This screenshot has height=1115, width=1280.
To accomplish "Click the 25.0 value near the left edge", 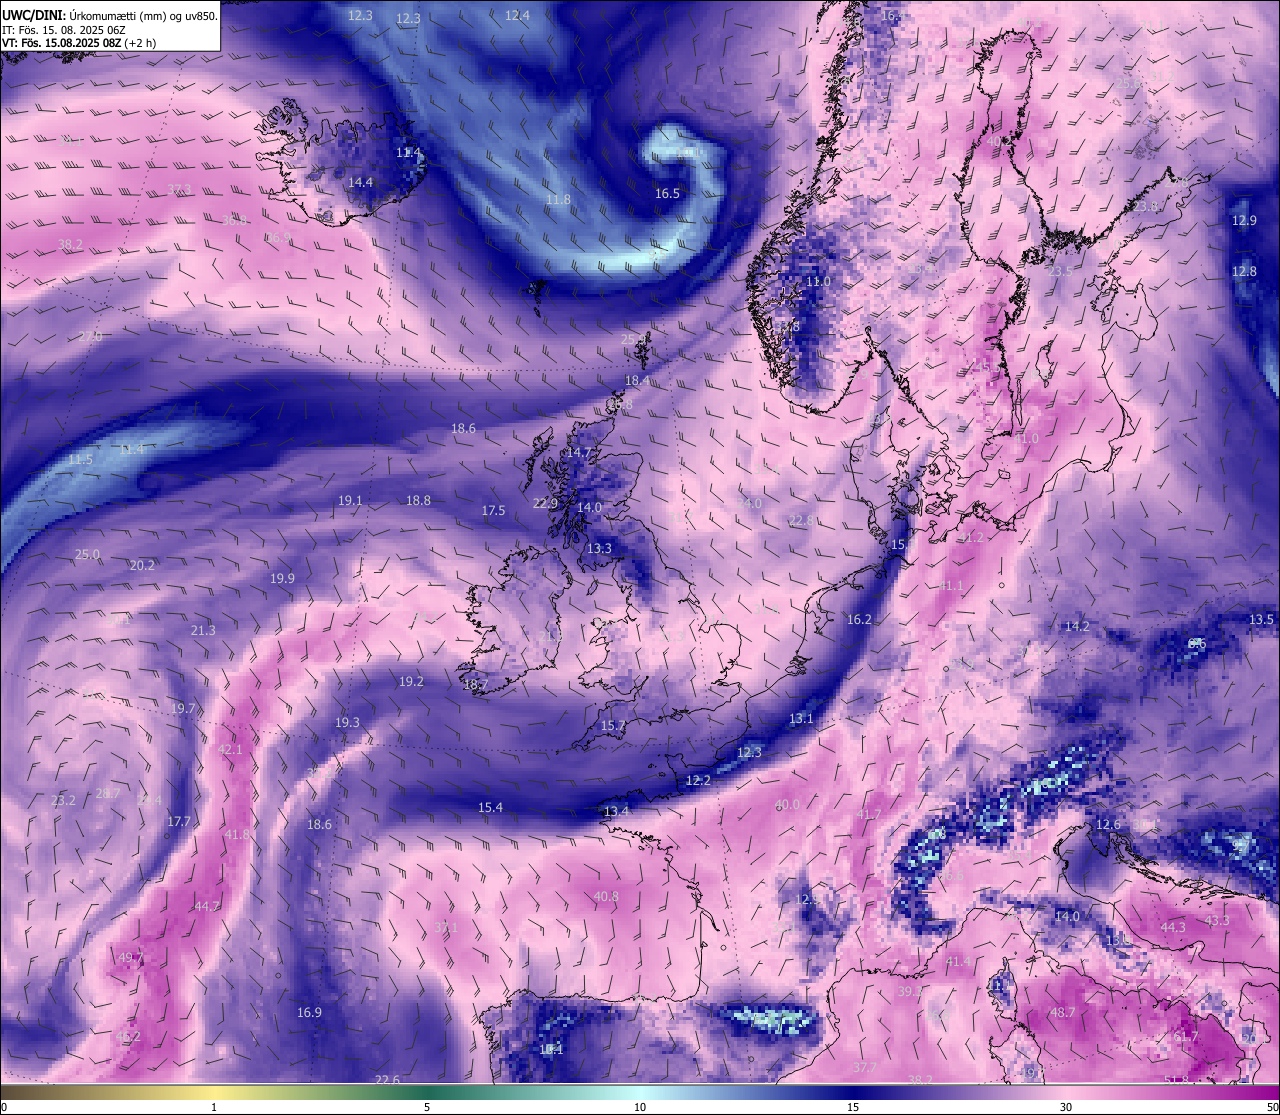I will click(x=88, y=555).
